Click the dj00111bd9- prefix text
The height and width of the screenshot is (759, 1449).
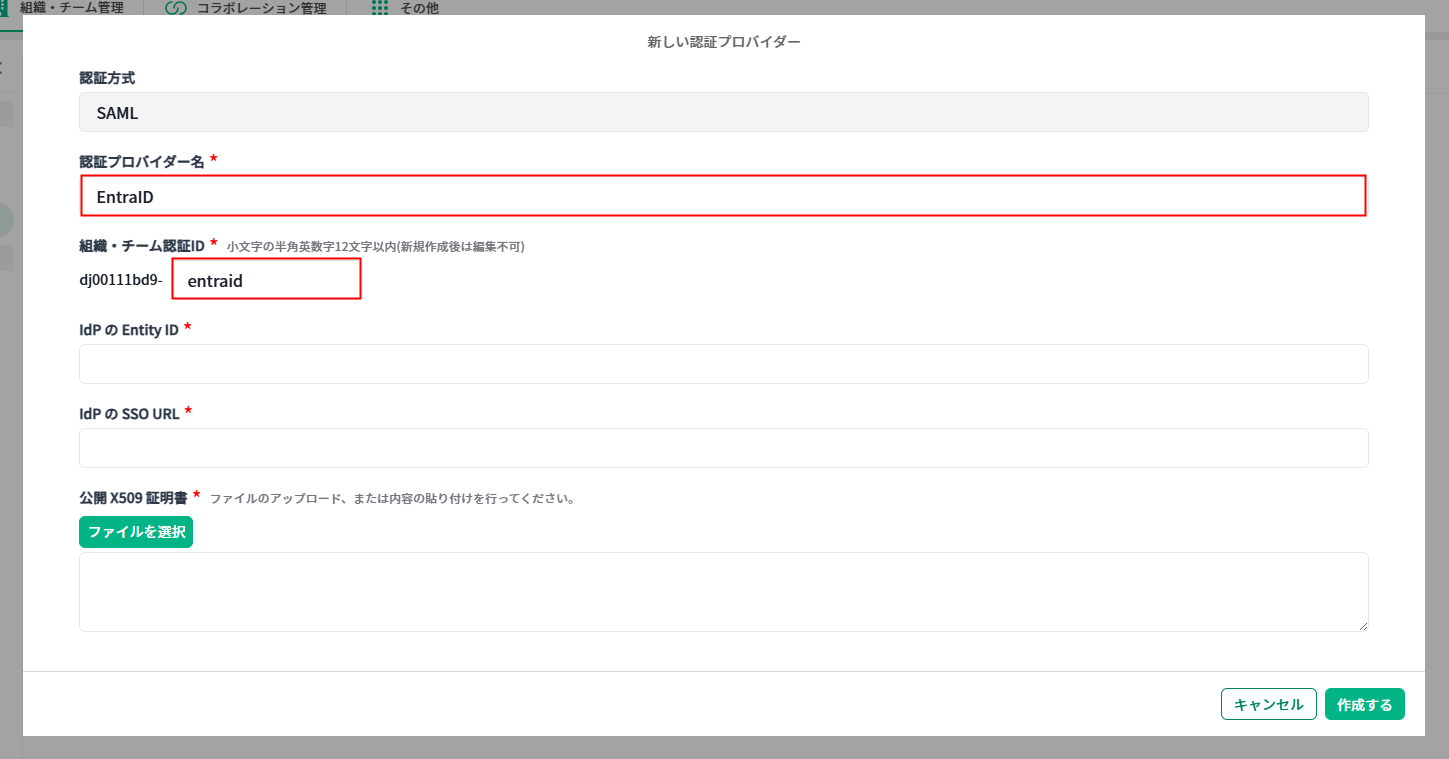(121, 280)
